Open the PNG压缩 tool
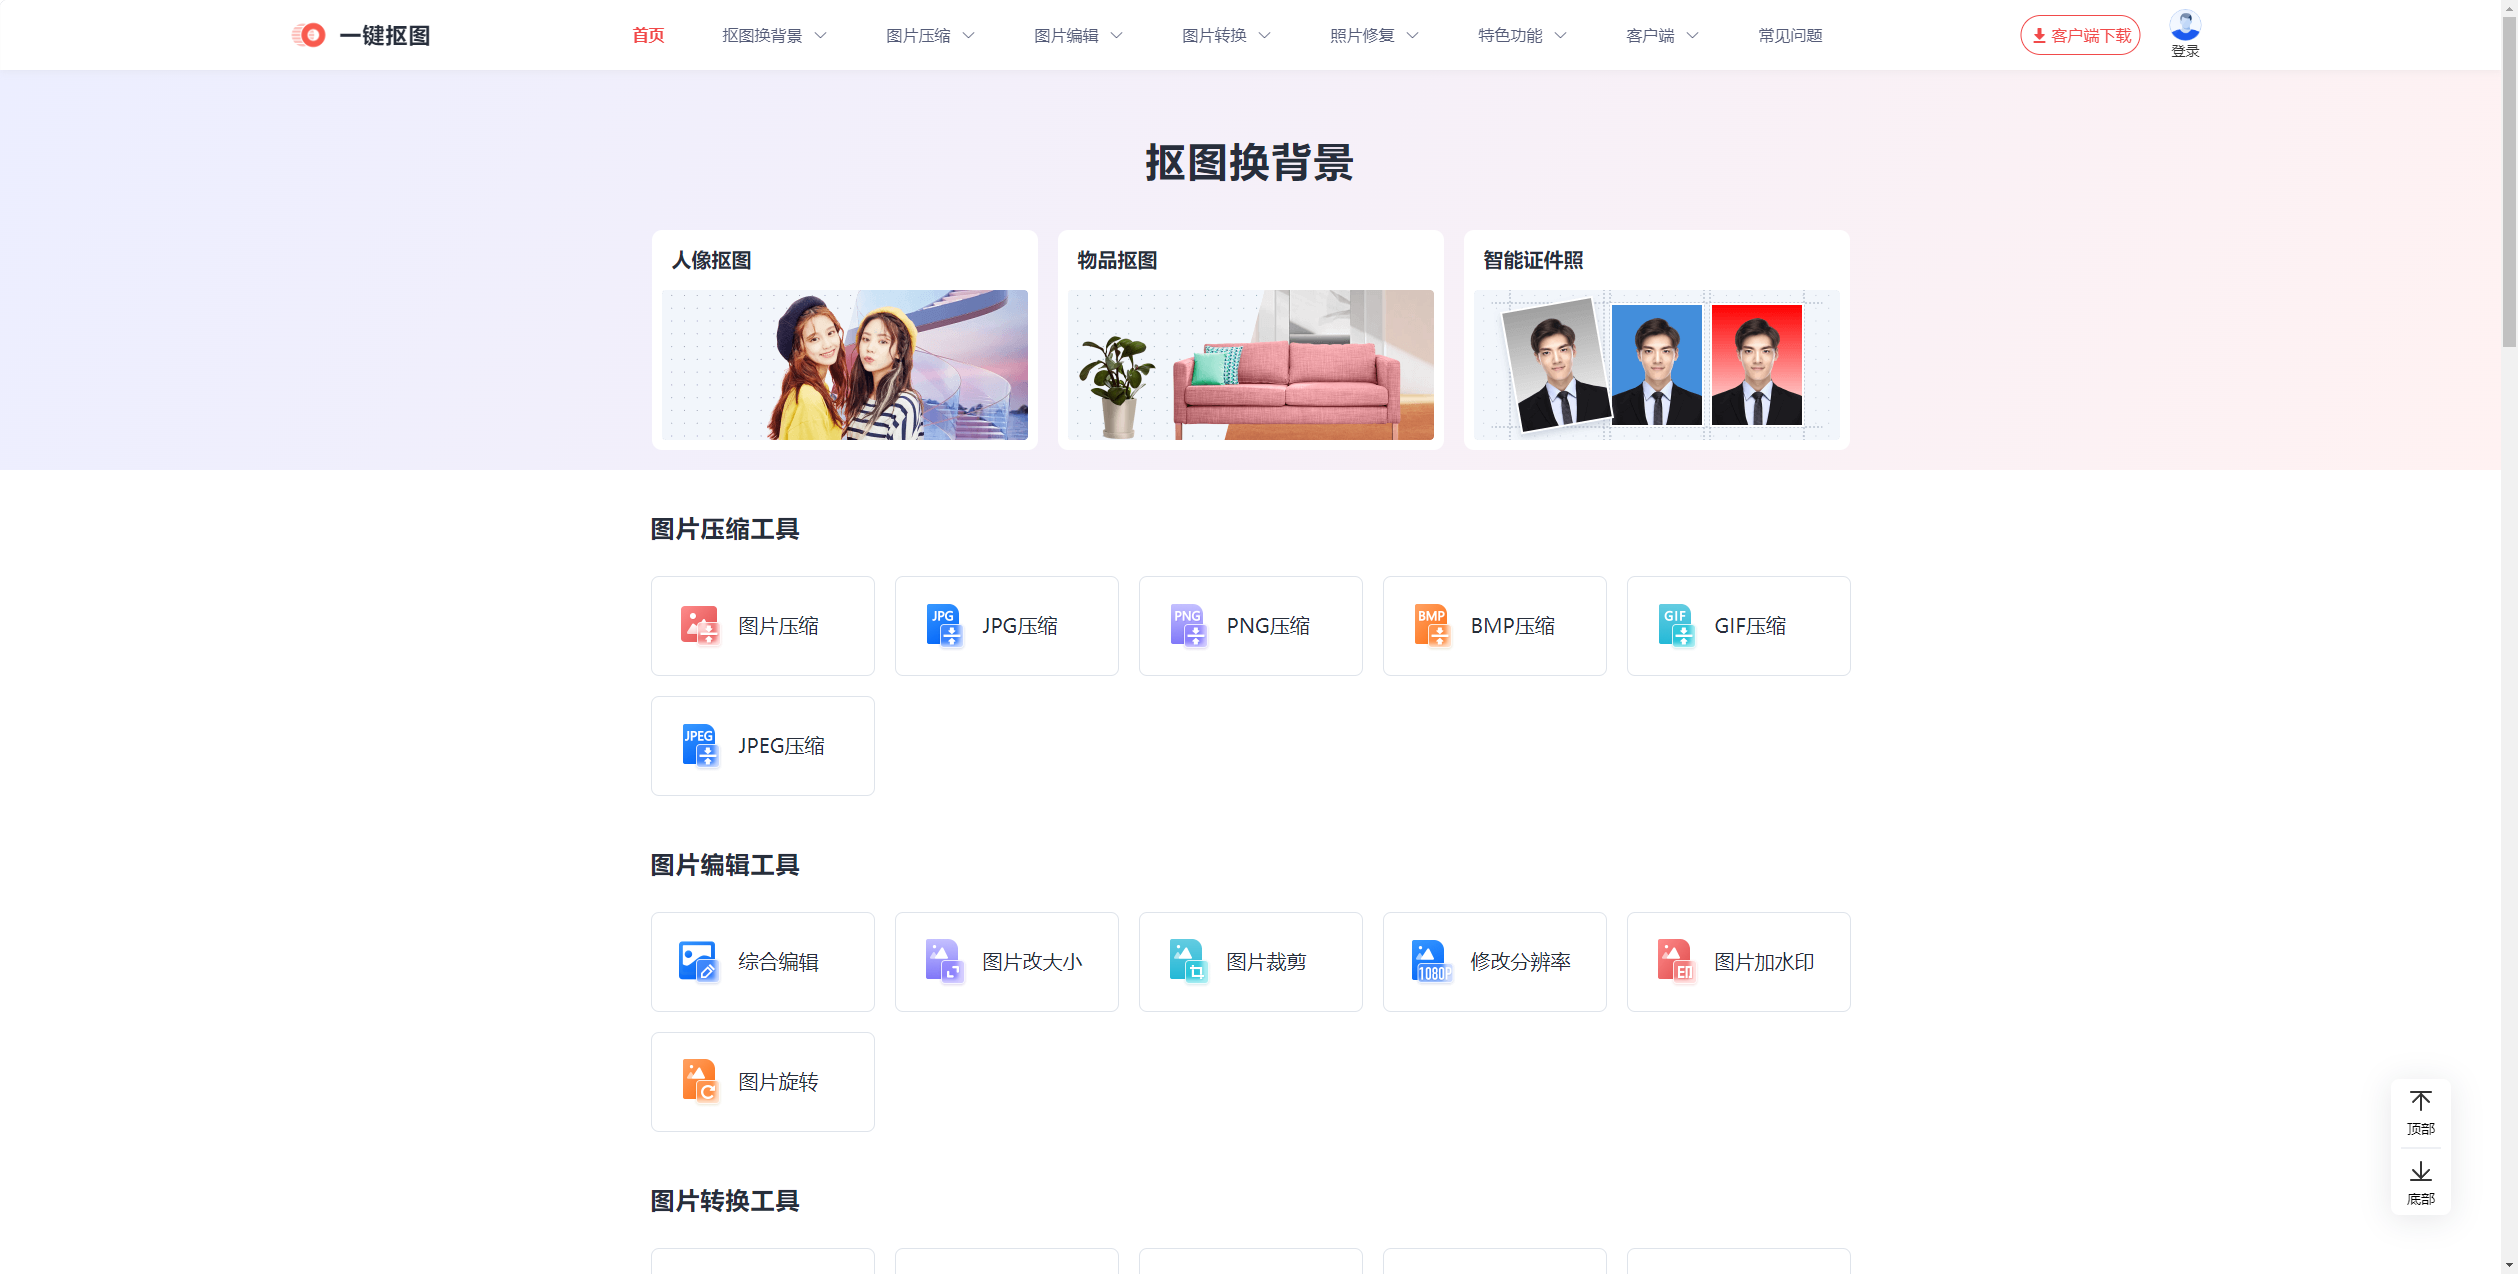Screen dimensions: 2518x1274 (x=1250, y=625)
